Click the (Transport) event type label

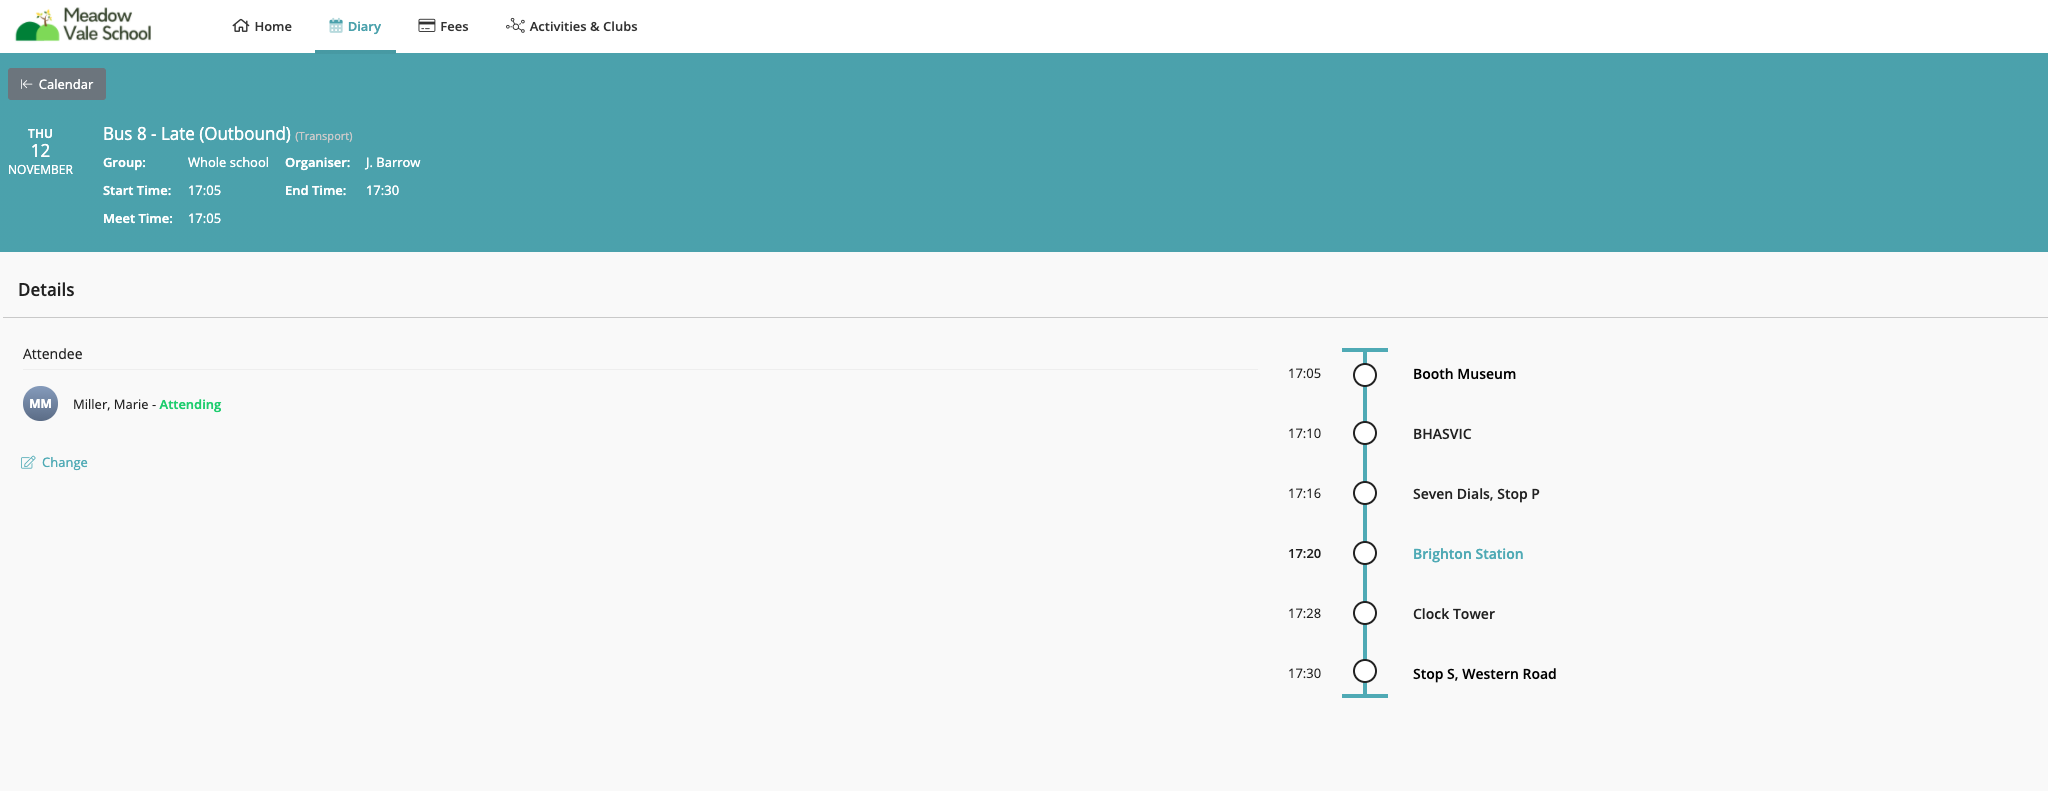324,136
